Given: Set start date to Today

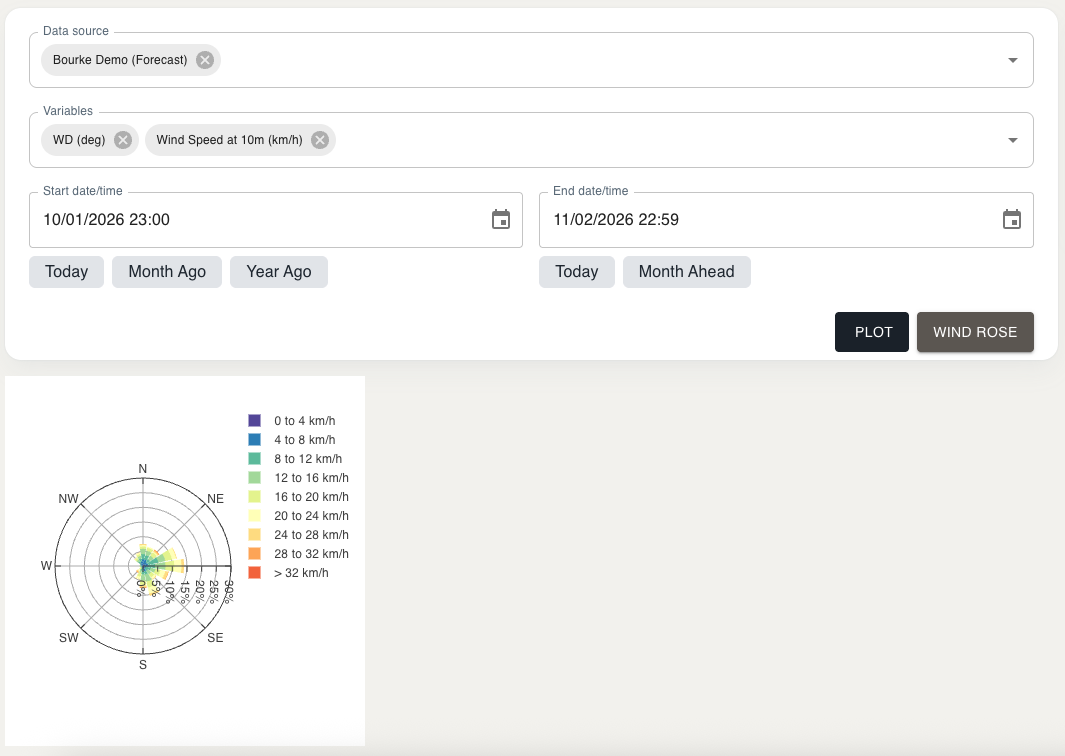Looking at the screenshot, I should click(x=66, y=272).
